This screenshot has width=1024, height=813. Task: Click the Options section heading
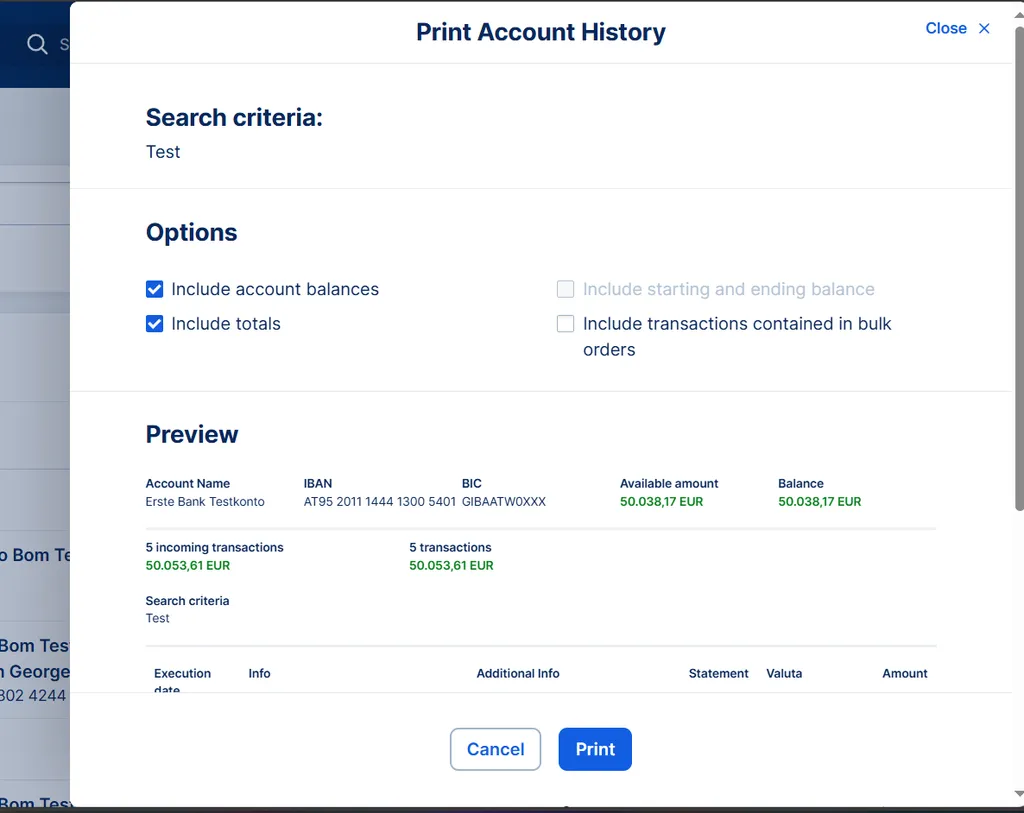(x=191, y=232)
